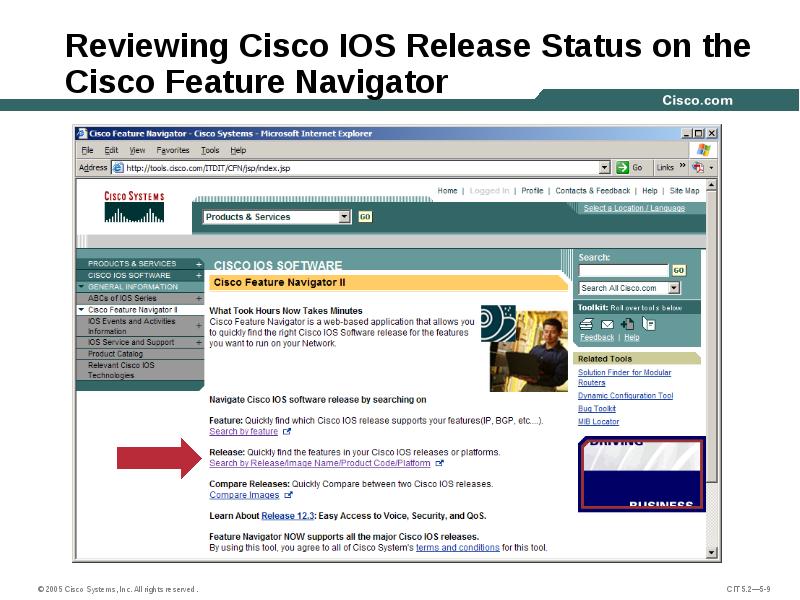Expand IOS Events and Activities Information

tap(198, 326)
